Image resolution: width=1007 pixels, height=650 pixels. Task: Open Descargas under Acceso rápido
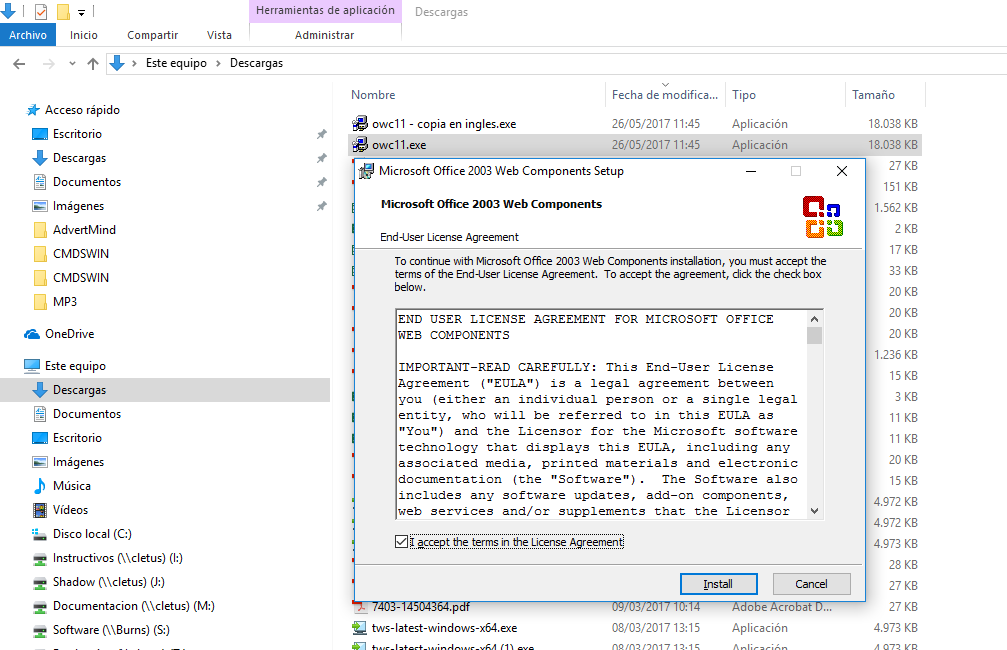pyautogui.click(x=79, y=158)
